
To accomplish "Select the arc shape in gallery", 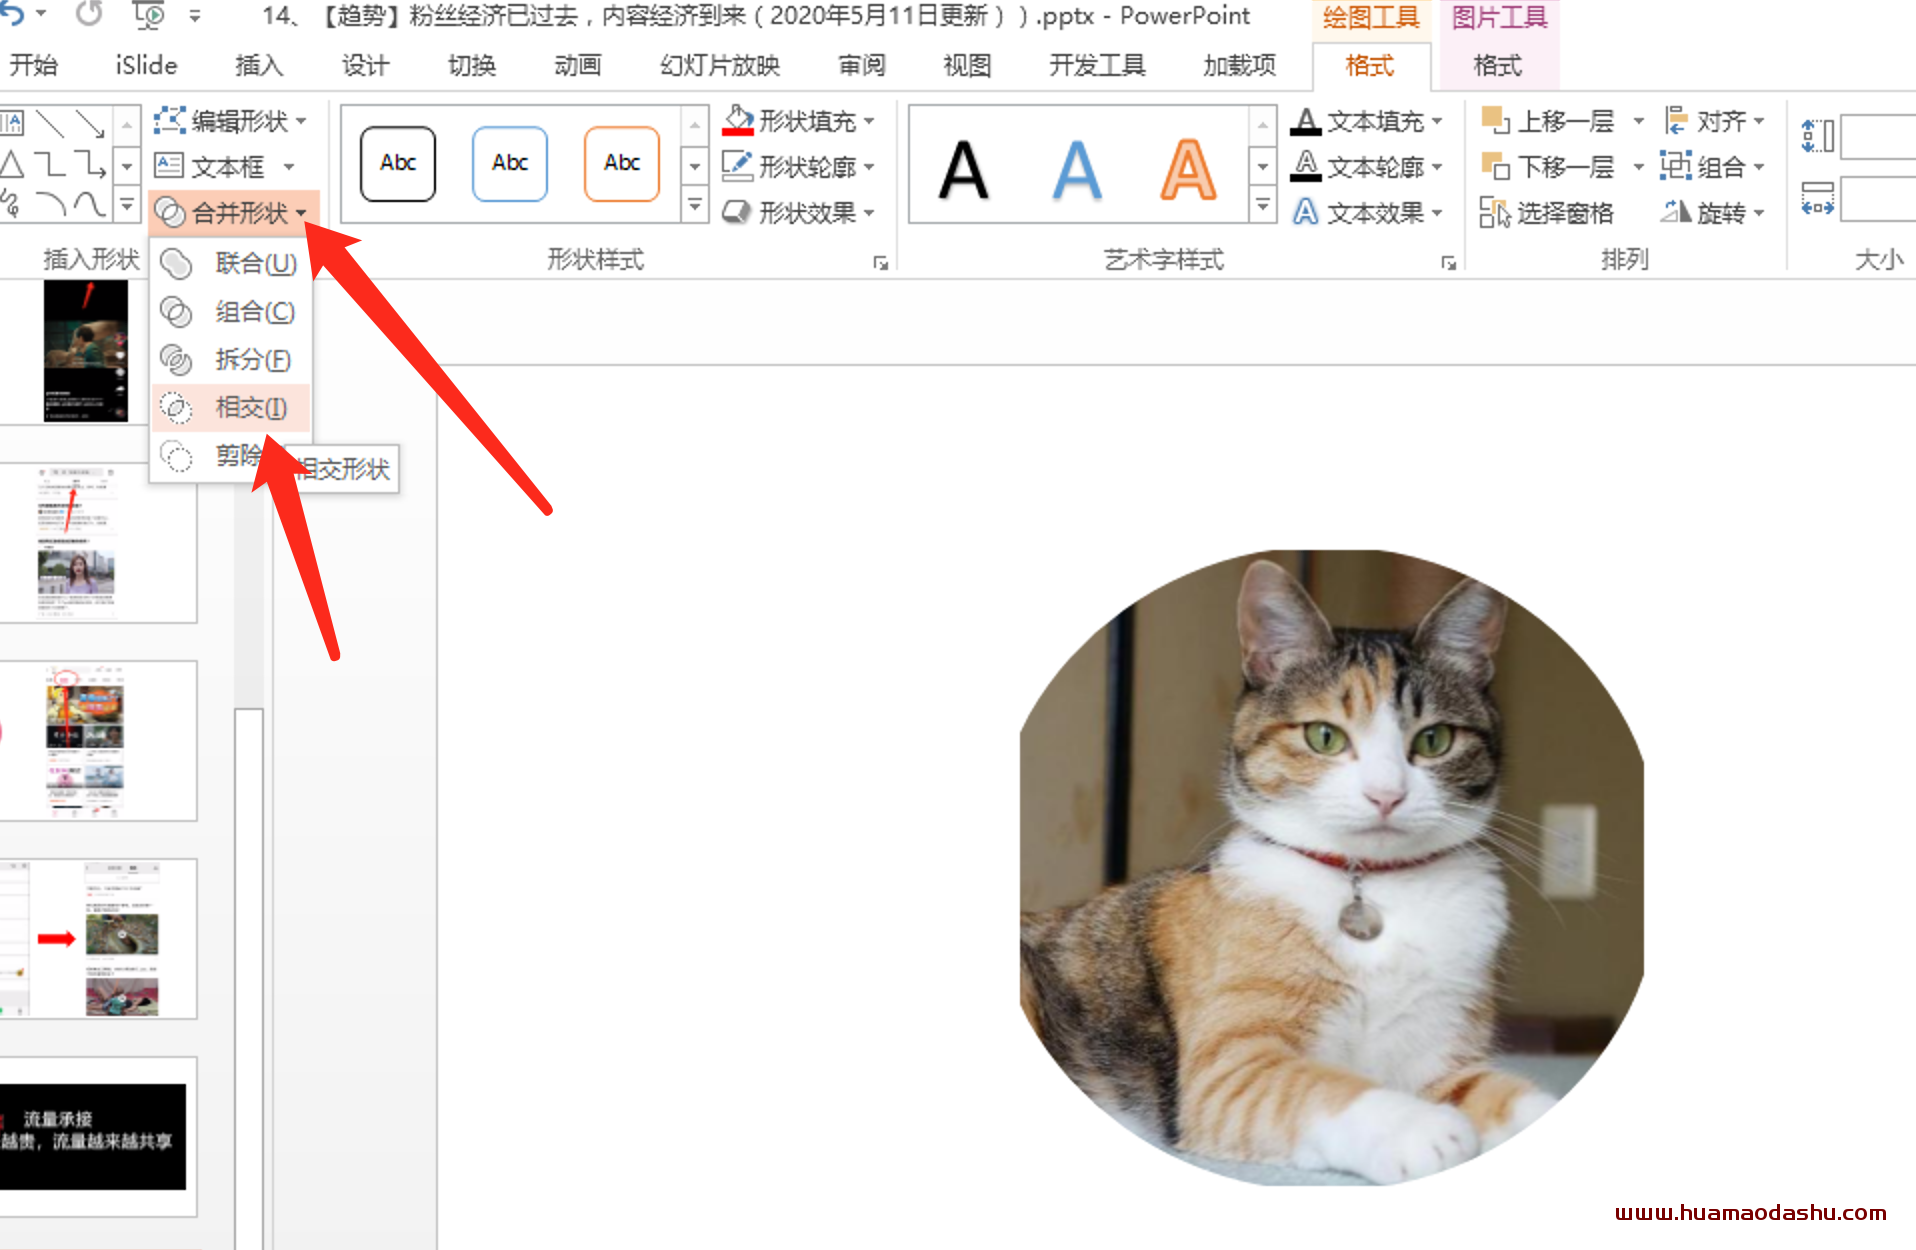I will [50, 205].
